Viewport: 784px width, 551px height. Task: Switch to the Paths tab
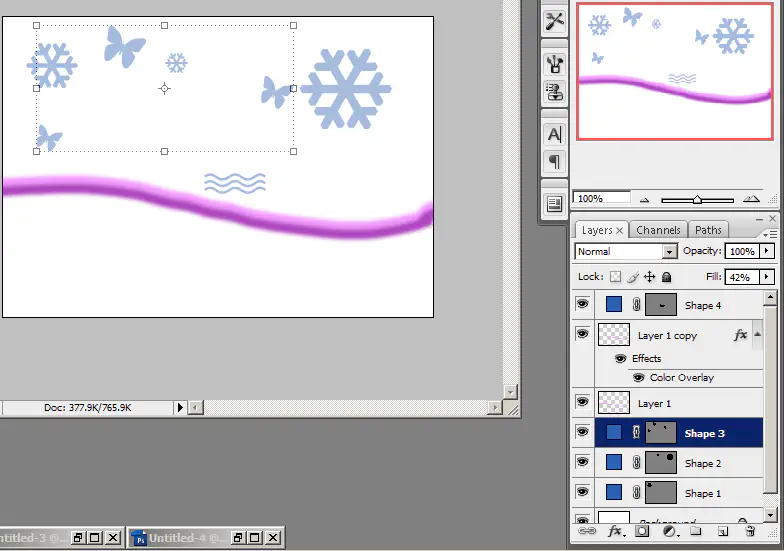click(x=708, y=230)
